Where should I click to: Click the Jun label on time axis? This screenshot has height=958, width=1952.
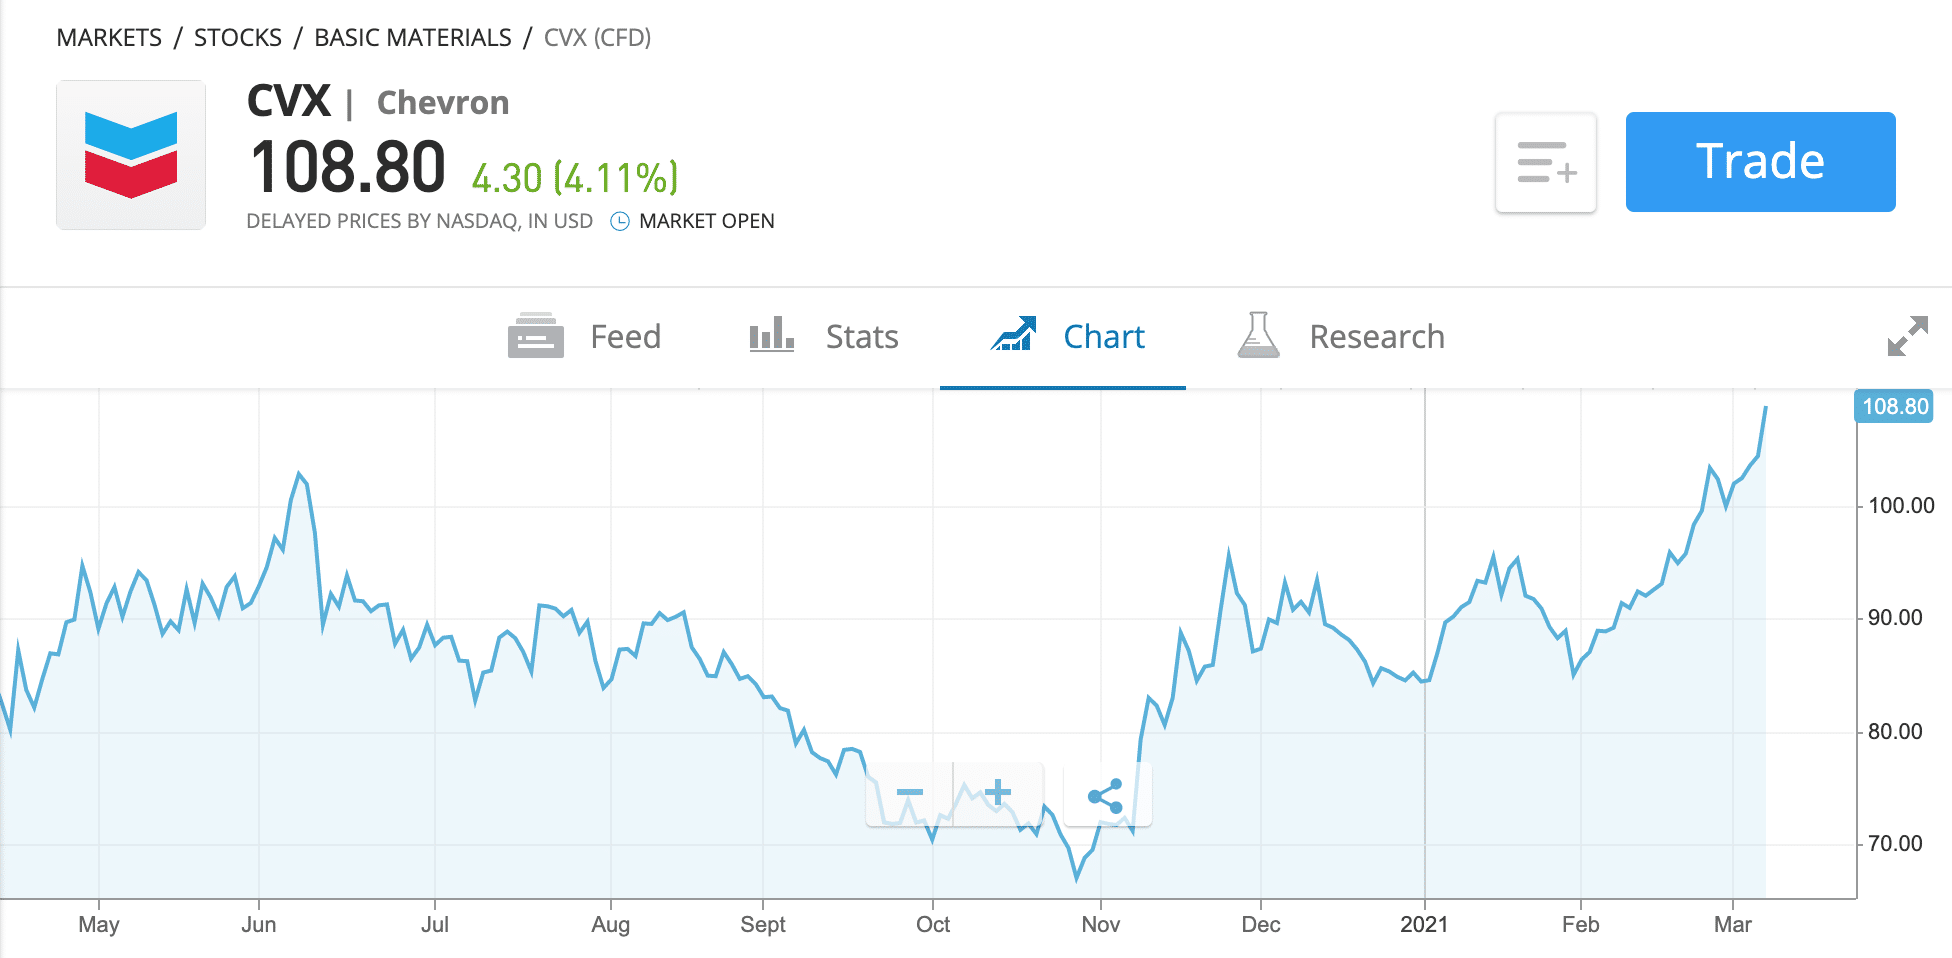[259, 925]
